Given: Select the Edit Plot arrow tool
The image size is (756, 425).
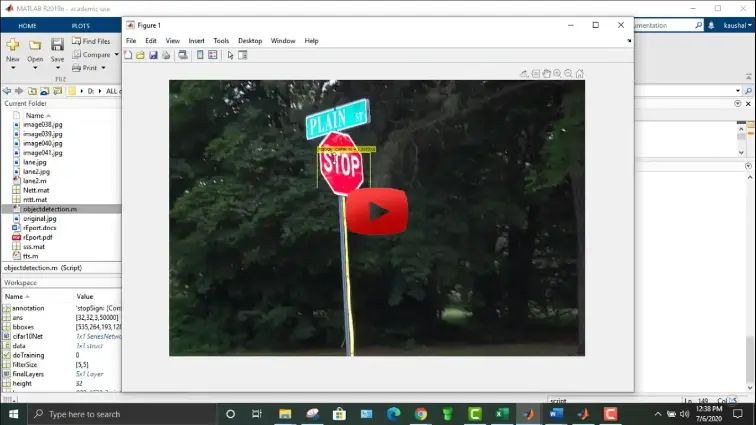Looking at the screenshot, I should pos(230,55).
